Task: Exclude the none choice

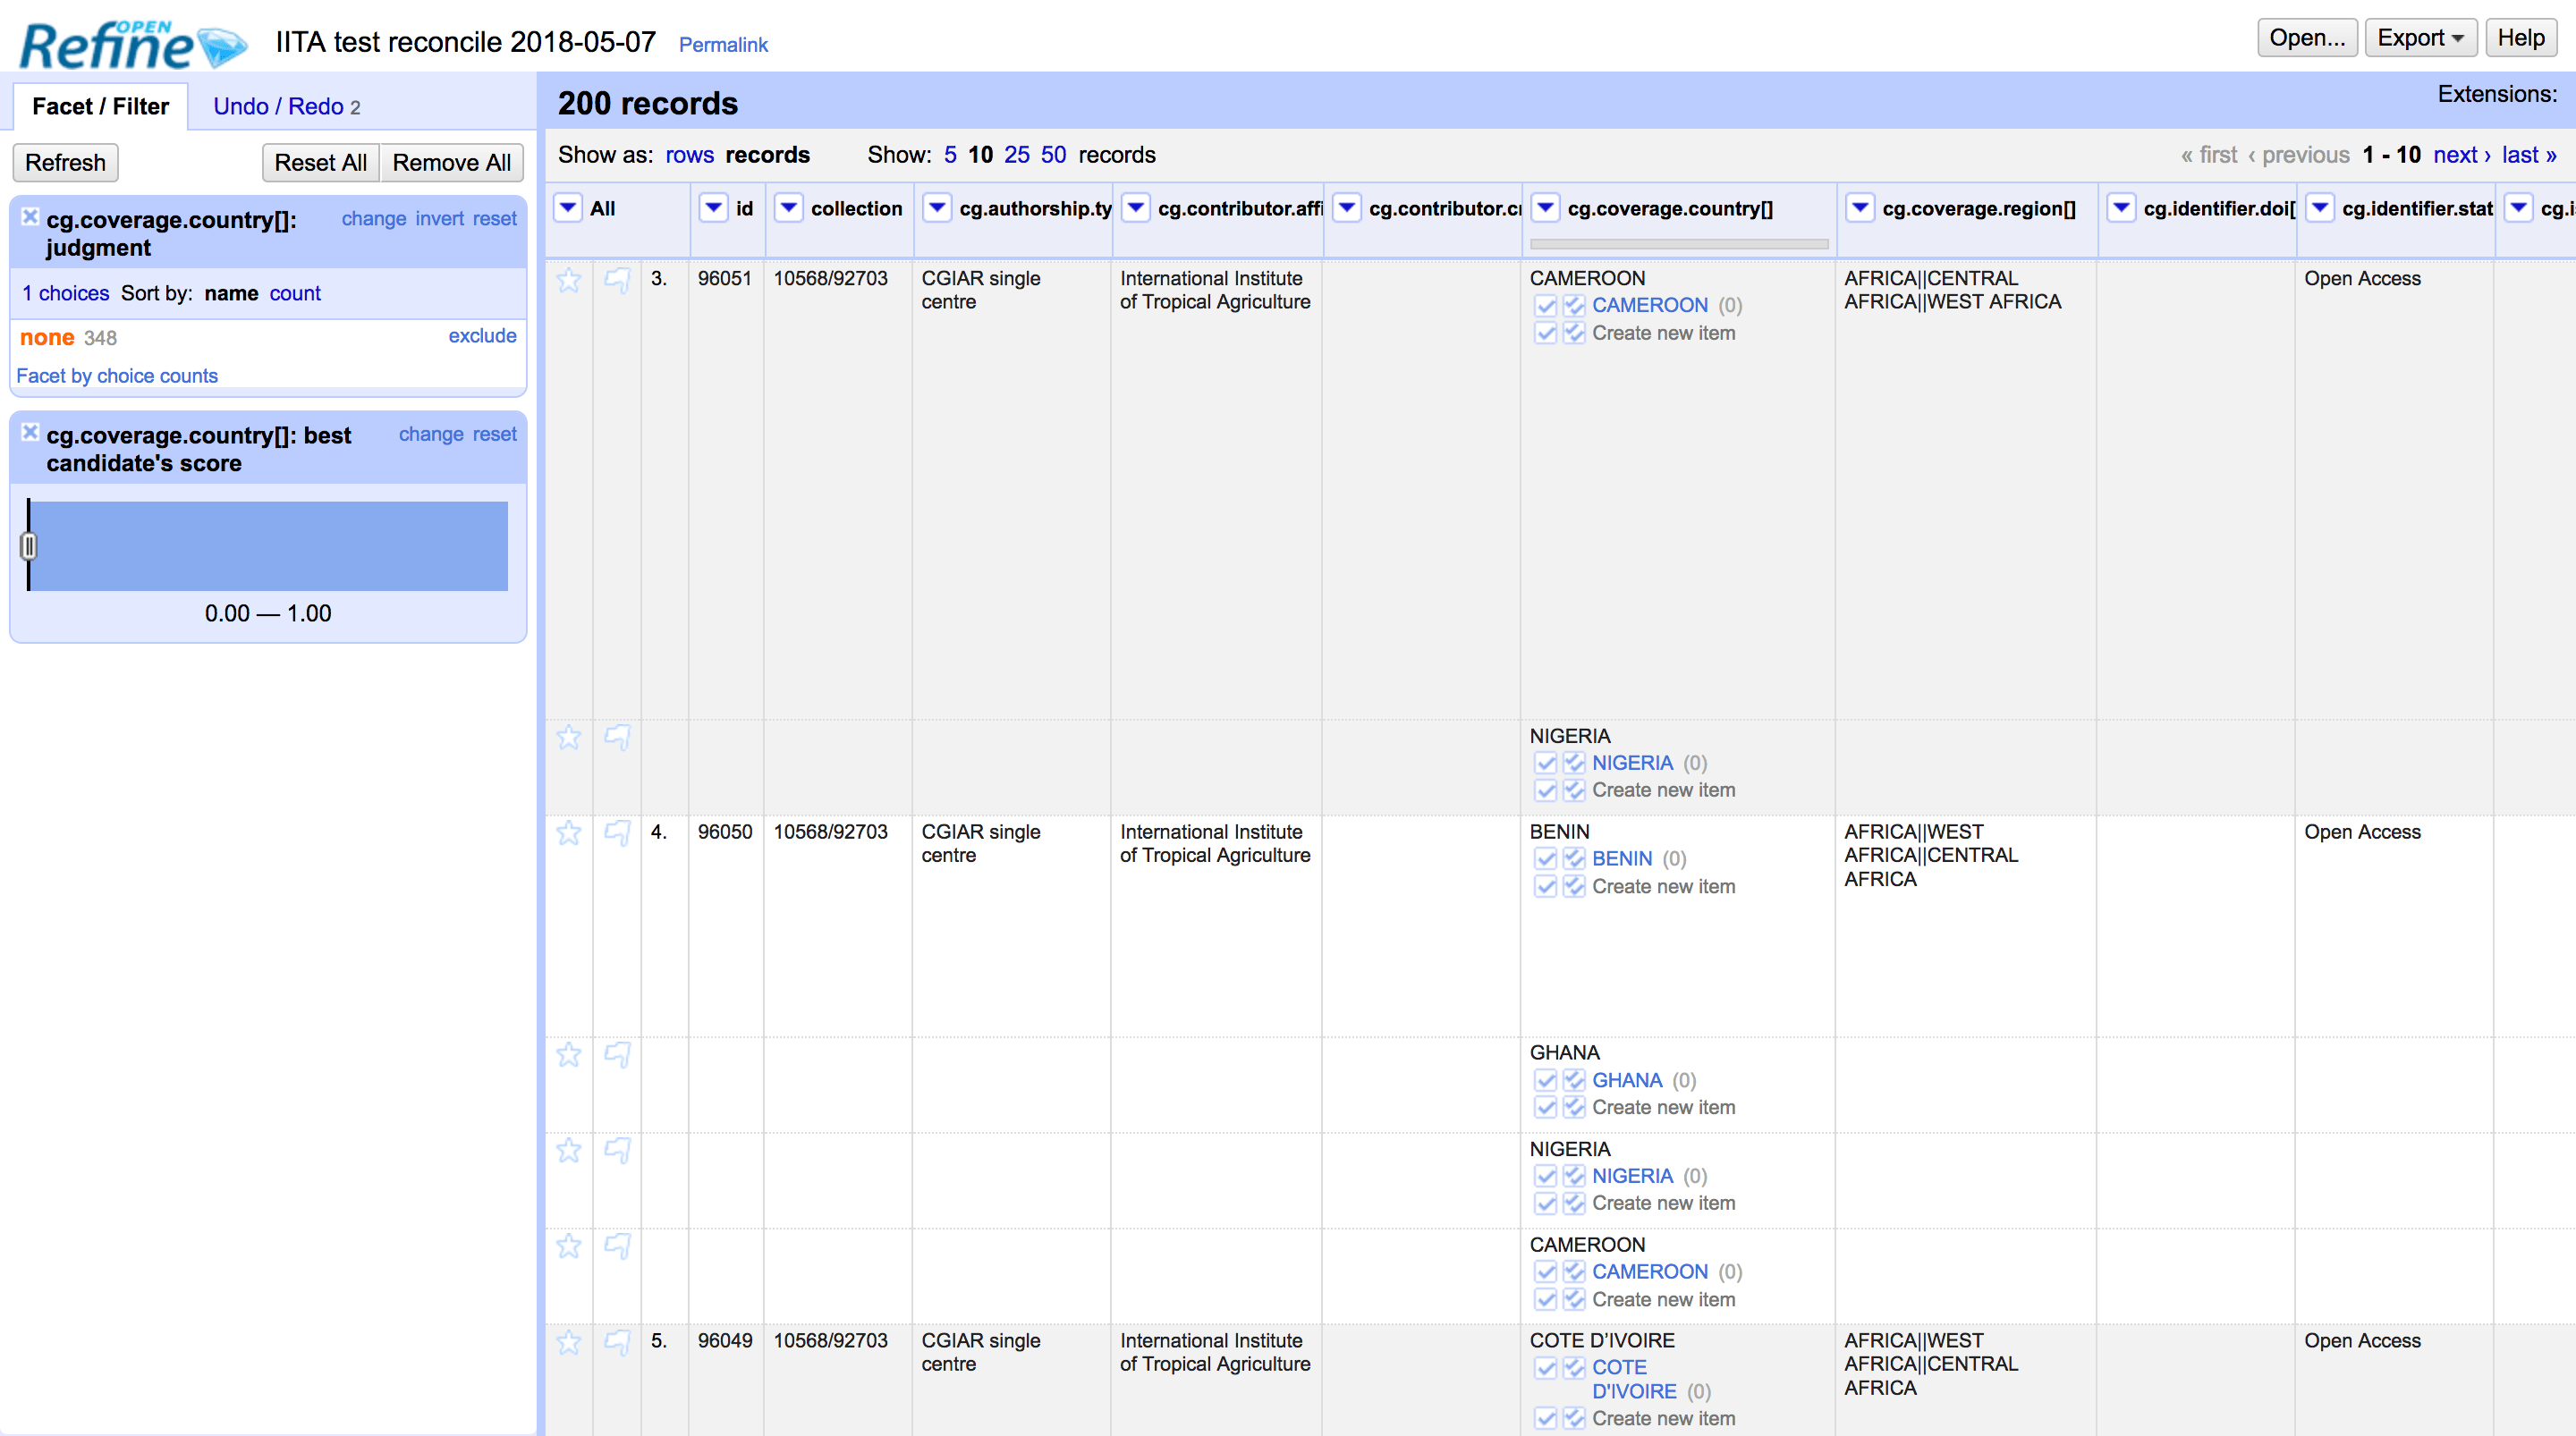Action: pos(482,336)
